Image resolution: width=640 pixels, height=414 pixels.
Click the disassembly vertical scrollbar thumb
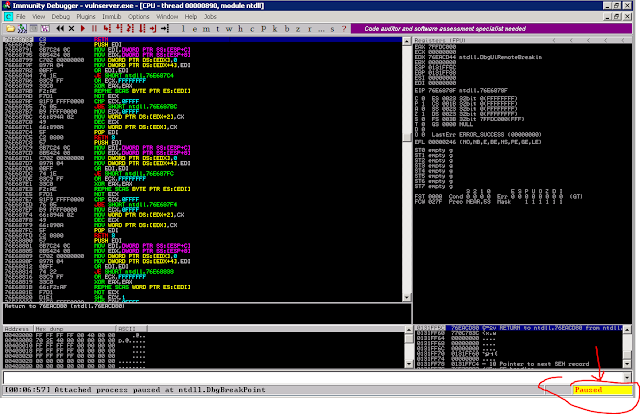tap(407, 136)
